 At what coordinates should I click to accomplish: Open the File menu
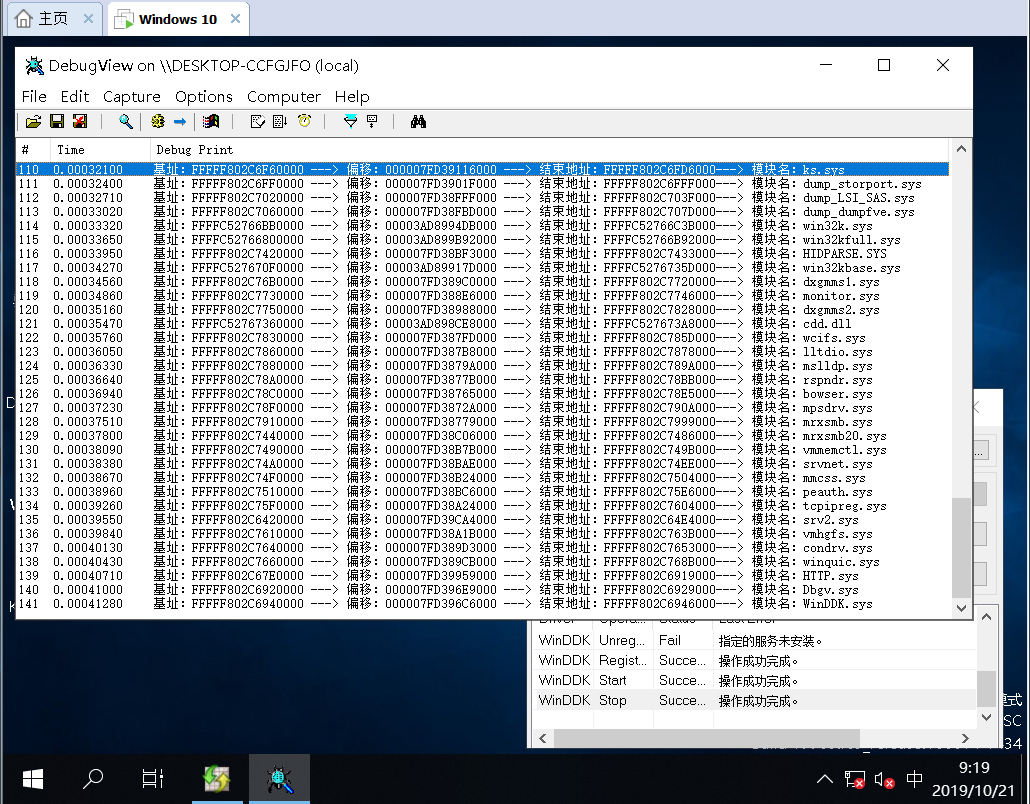[34, 97]
